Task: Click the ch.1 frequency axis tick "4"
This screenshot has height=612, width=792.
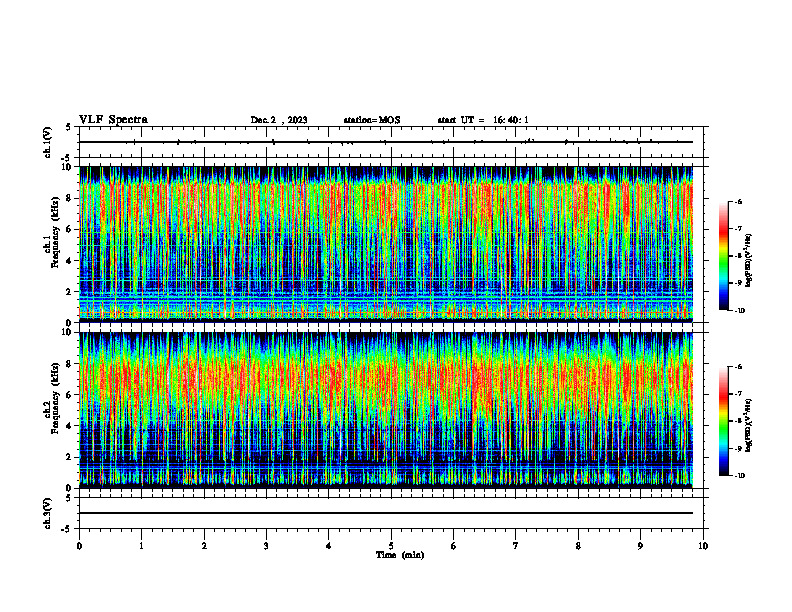Action: pos(70,261)
